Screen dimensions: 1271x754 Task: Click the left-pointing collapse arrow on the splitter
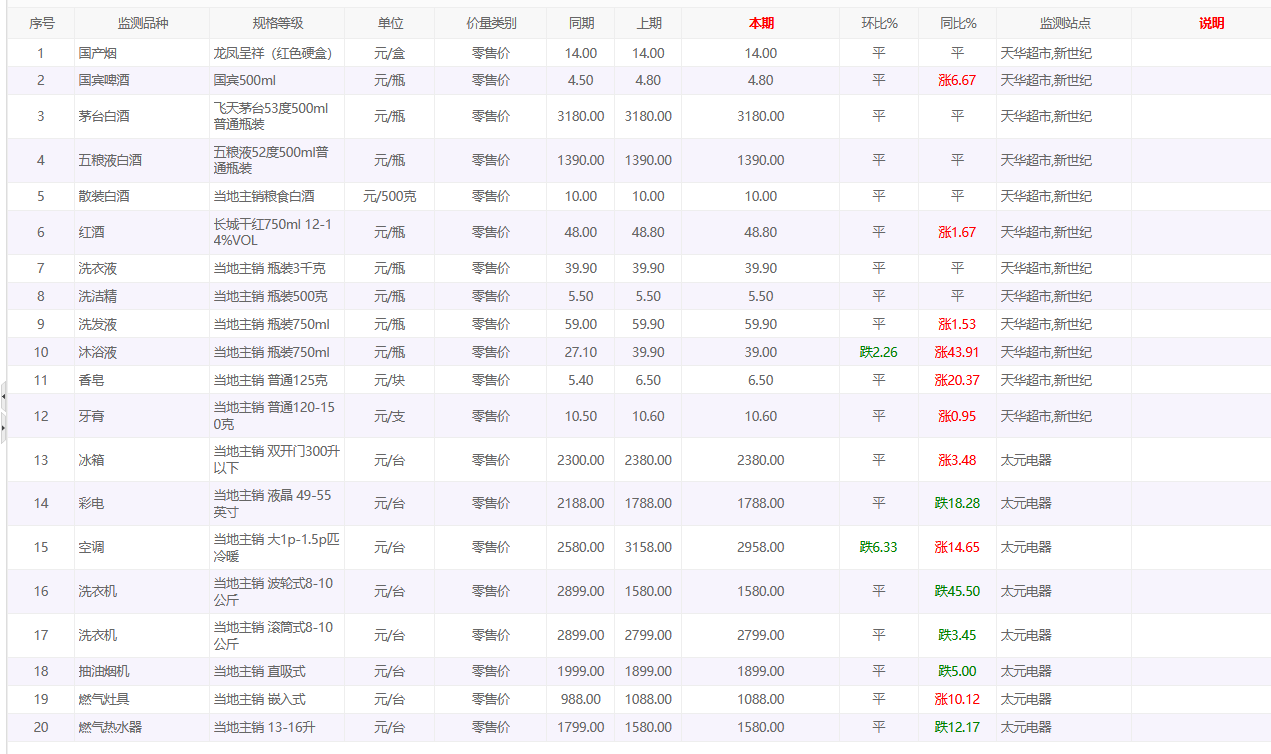coord(3,397)
